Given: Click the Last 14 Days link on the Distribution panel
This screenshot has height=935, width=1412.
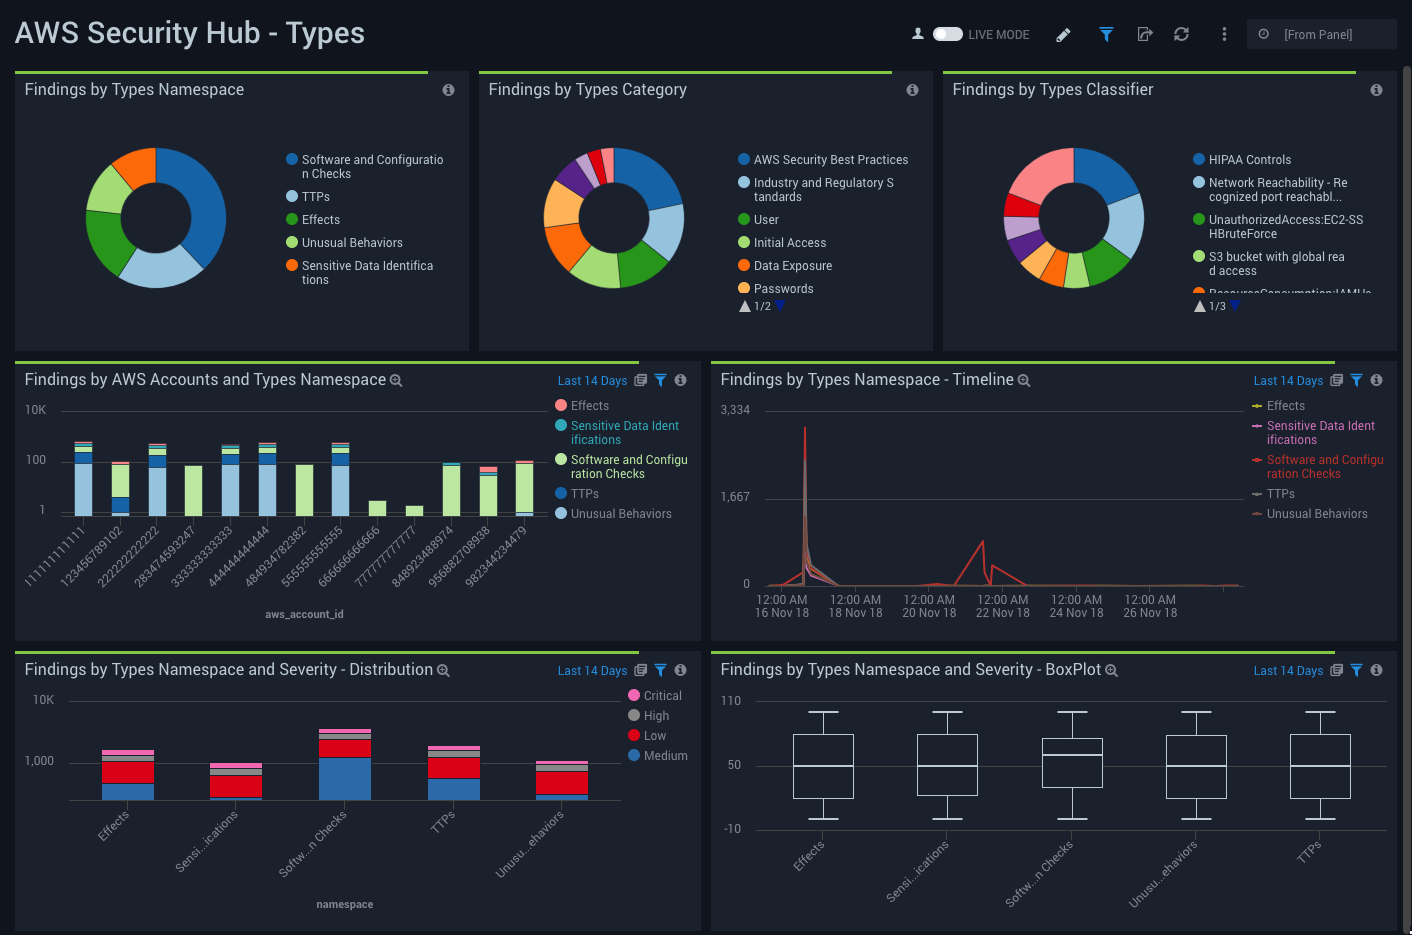Looking at the screenshot, I should tap(592, 670).
